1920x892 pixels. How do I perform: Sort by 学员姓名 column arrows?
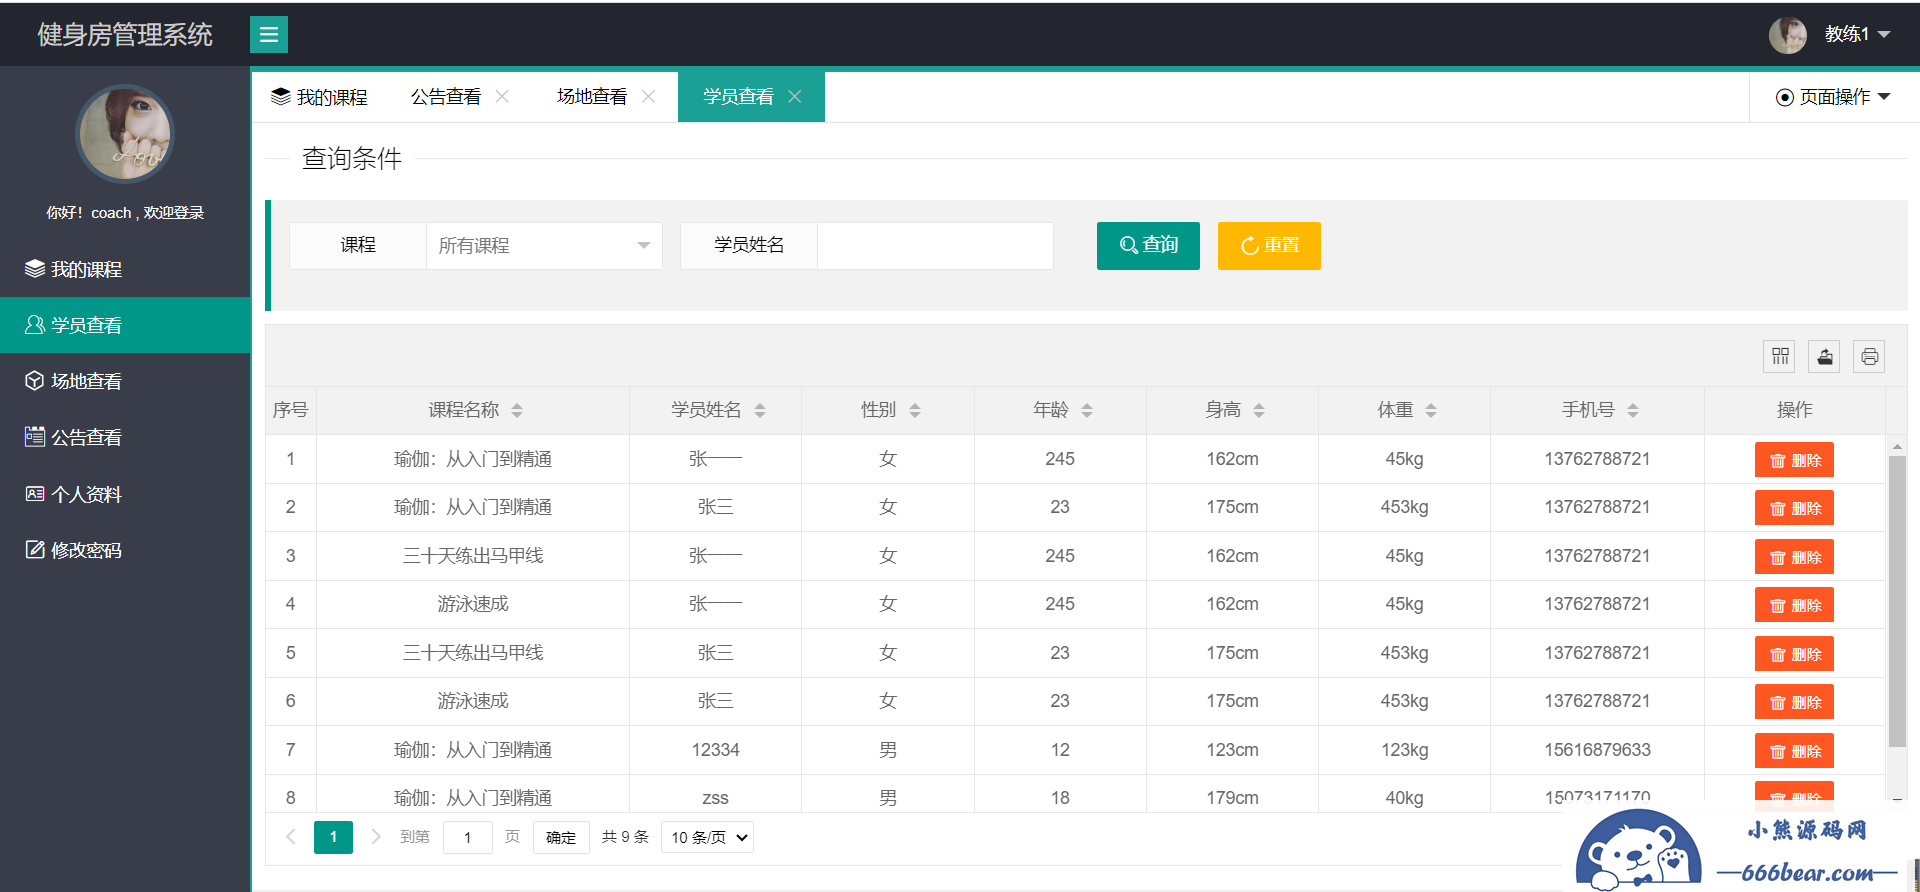click(760, 410)
